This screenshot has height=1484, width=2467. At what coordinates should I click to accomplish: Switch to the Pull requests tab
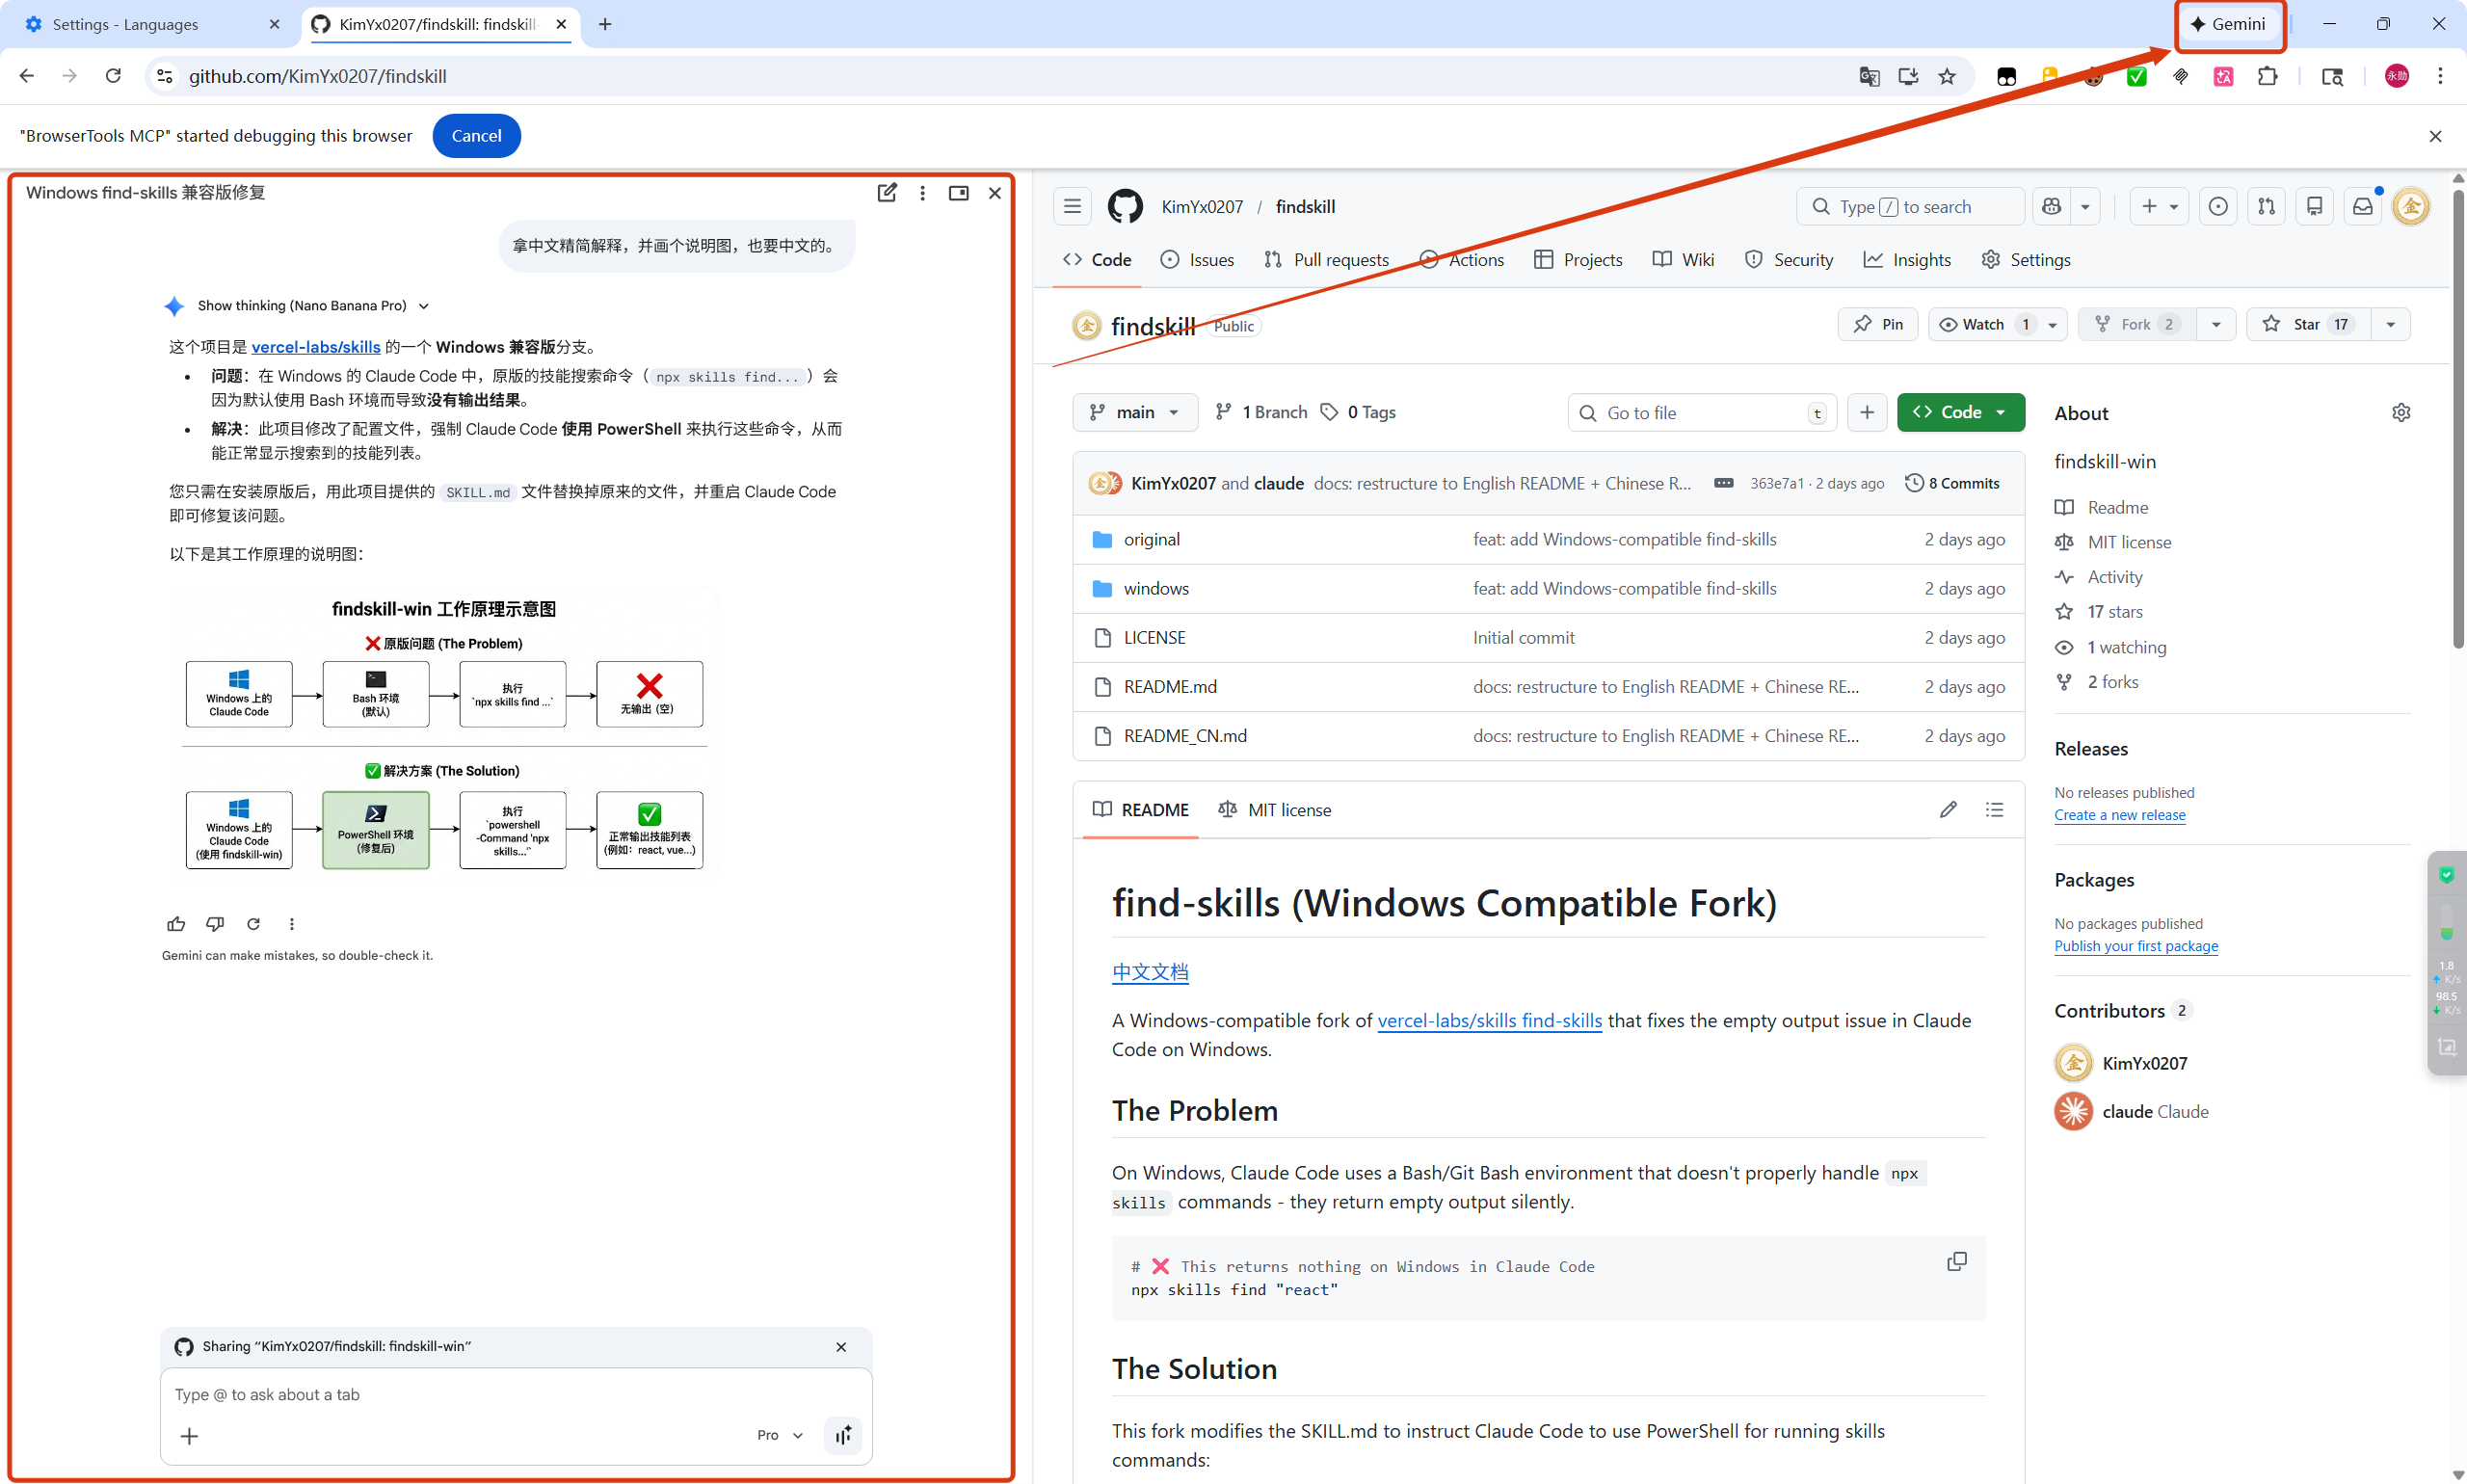point(1327,260)
